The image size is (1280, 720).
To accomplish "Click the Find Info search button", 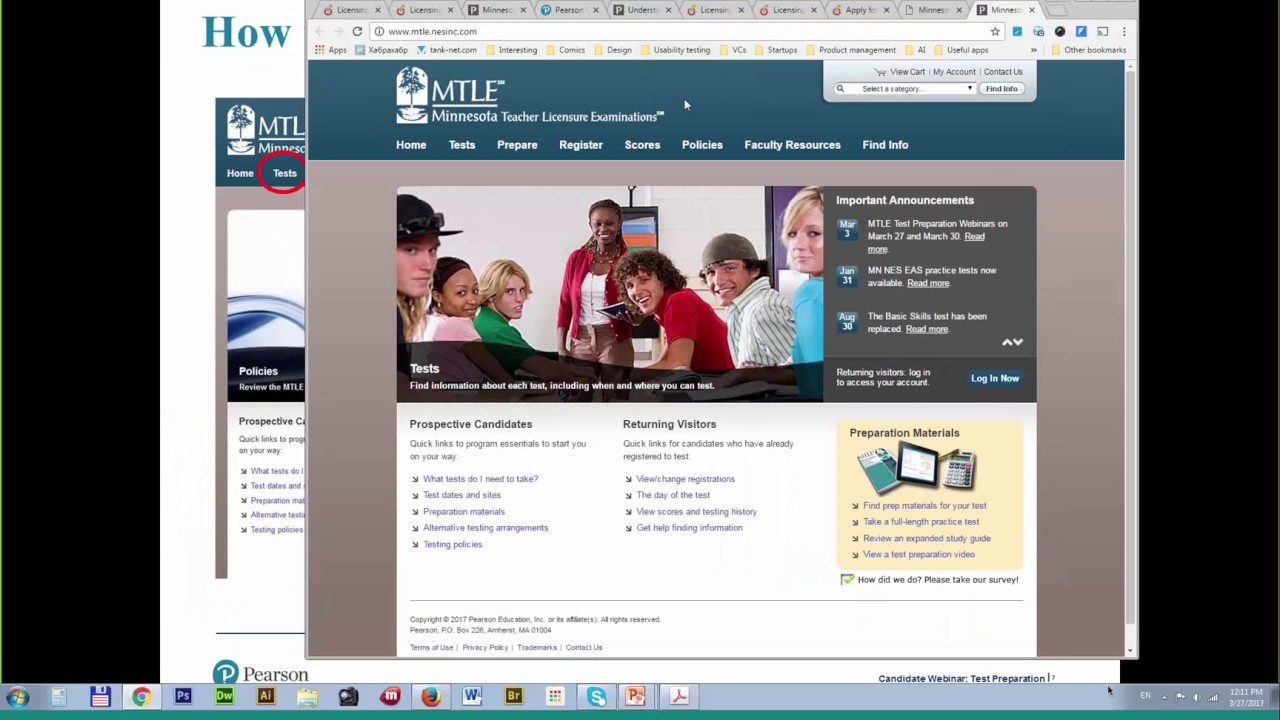I will pos(1001,89).
